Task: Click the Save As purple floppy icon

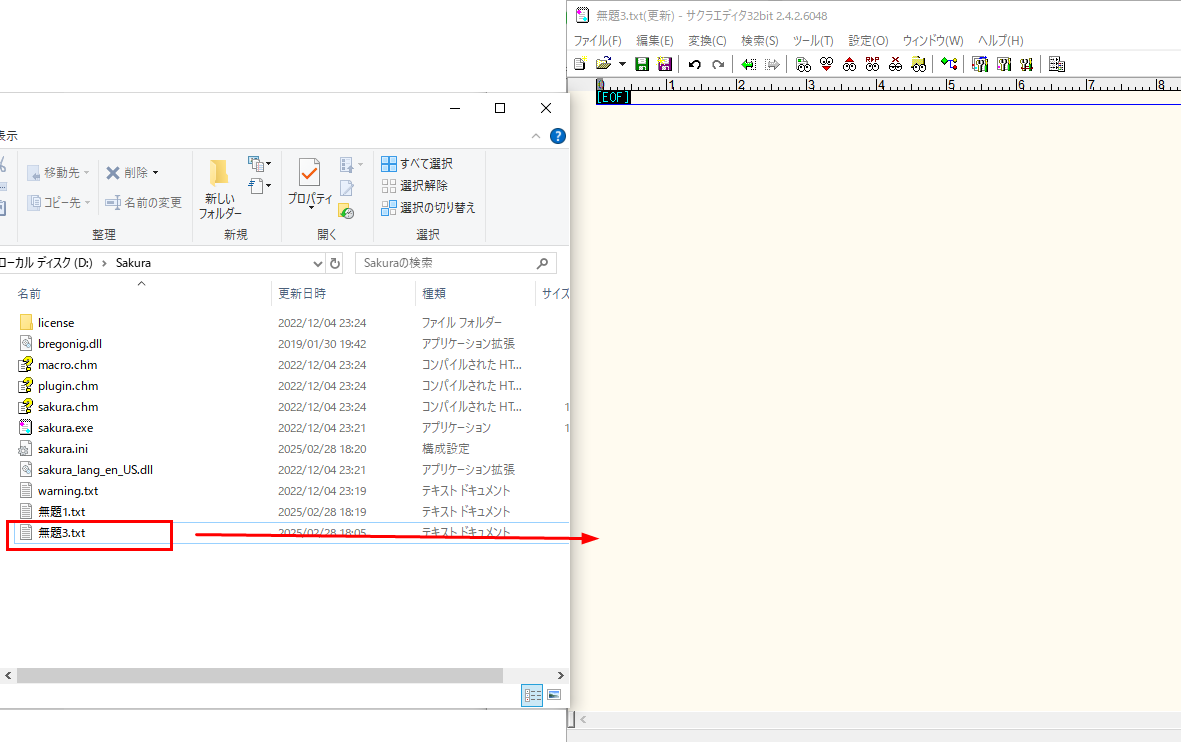Action: (x=664, y=64)
